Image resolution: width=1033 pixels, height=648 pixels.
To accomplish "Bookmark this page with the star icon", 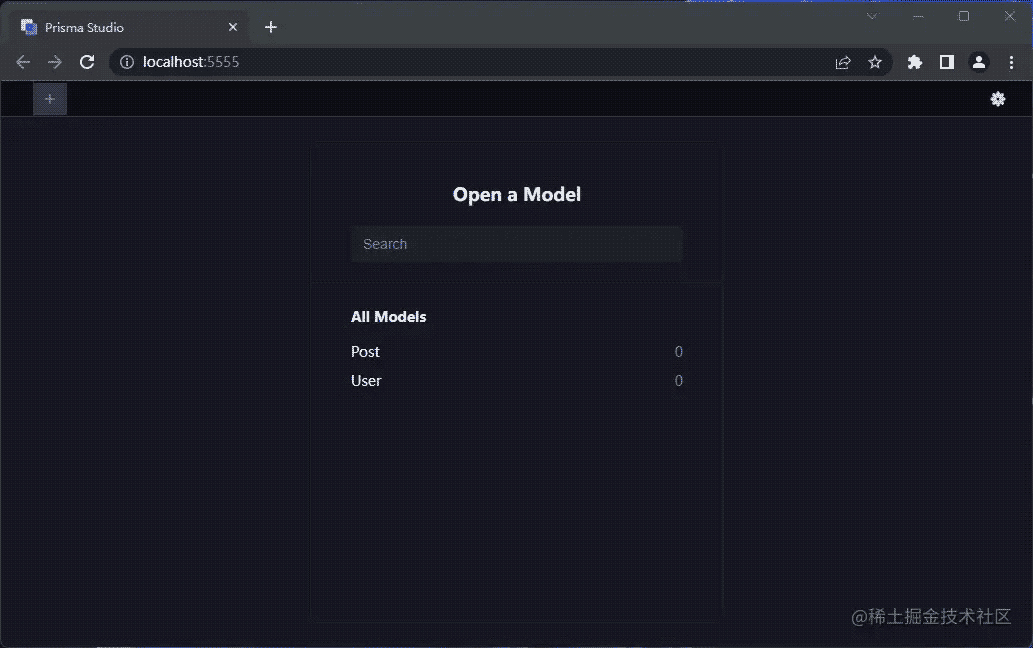I will pos(875,62).
